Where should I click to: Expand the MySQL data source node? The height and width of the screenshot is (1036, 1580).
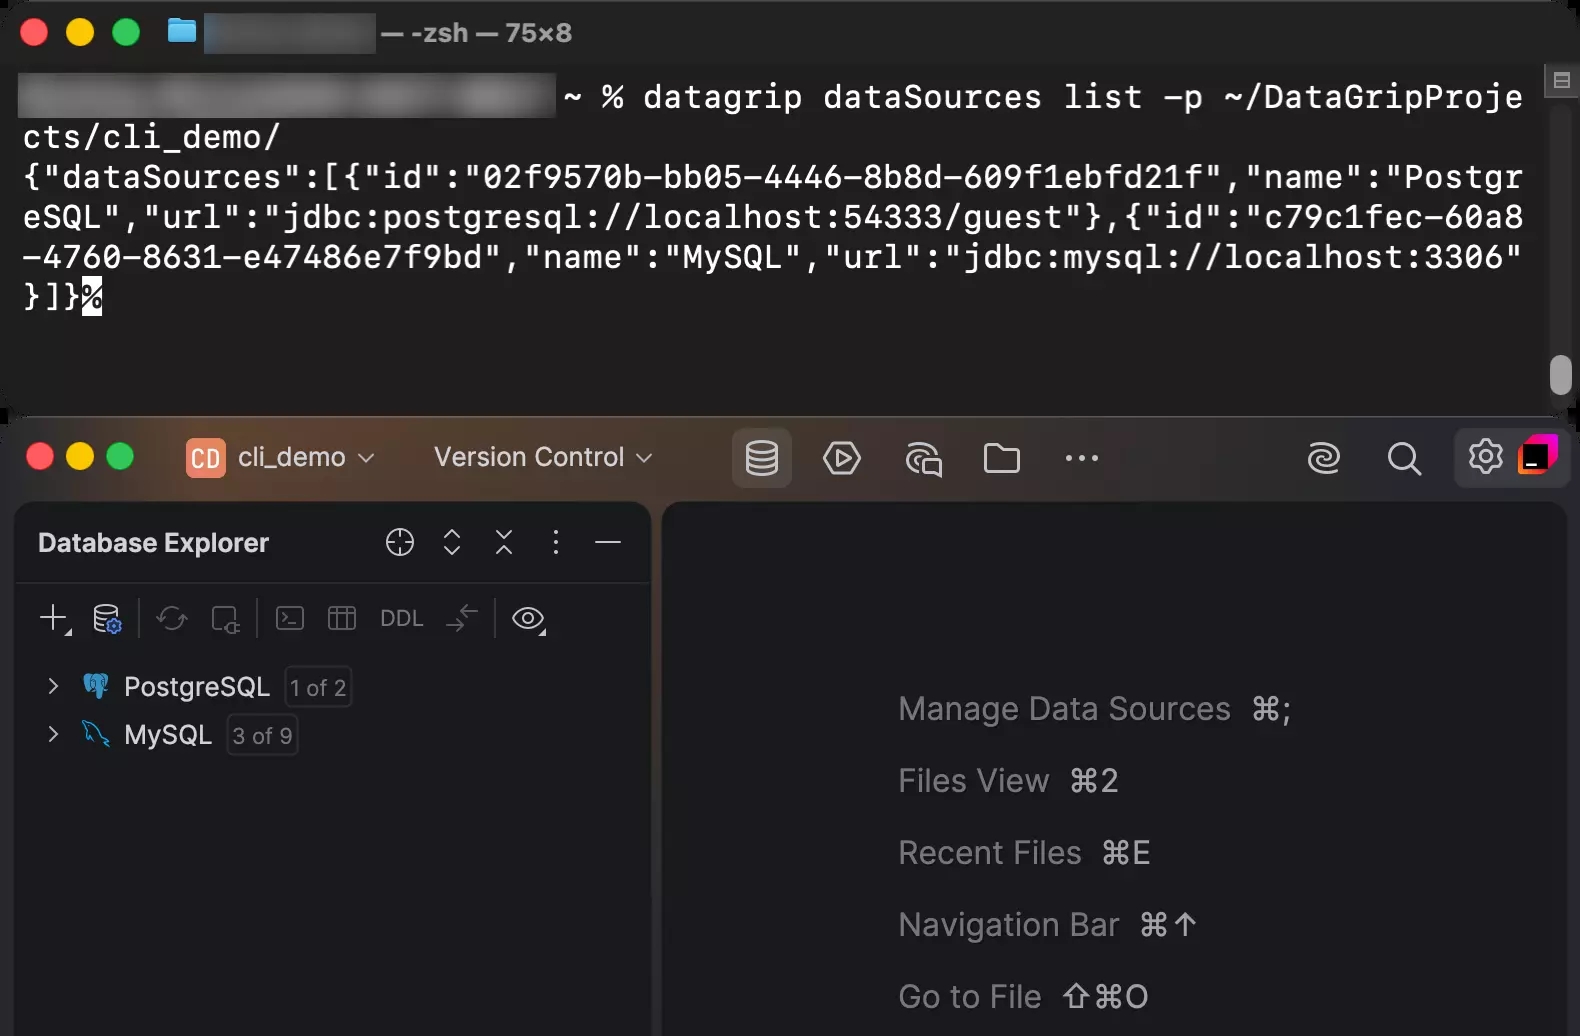(53, 734)
